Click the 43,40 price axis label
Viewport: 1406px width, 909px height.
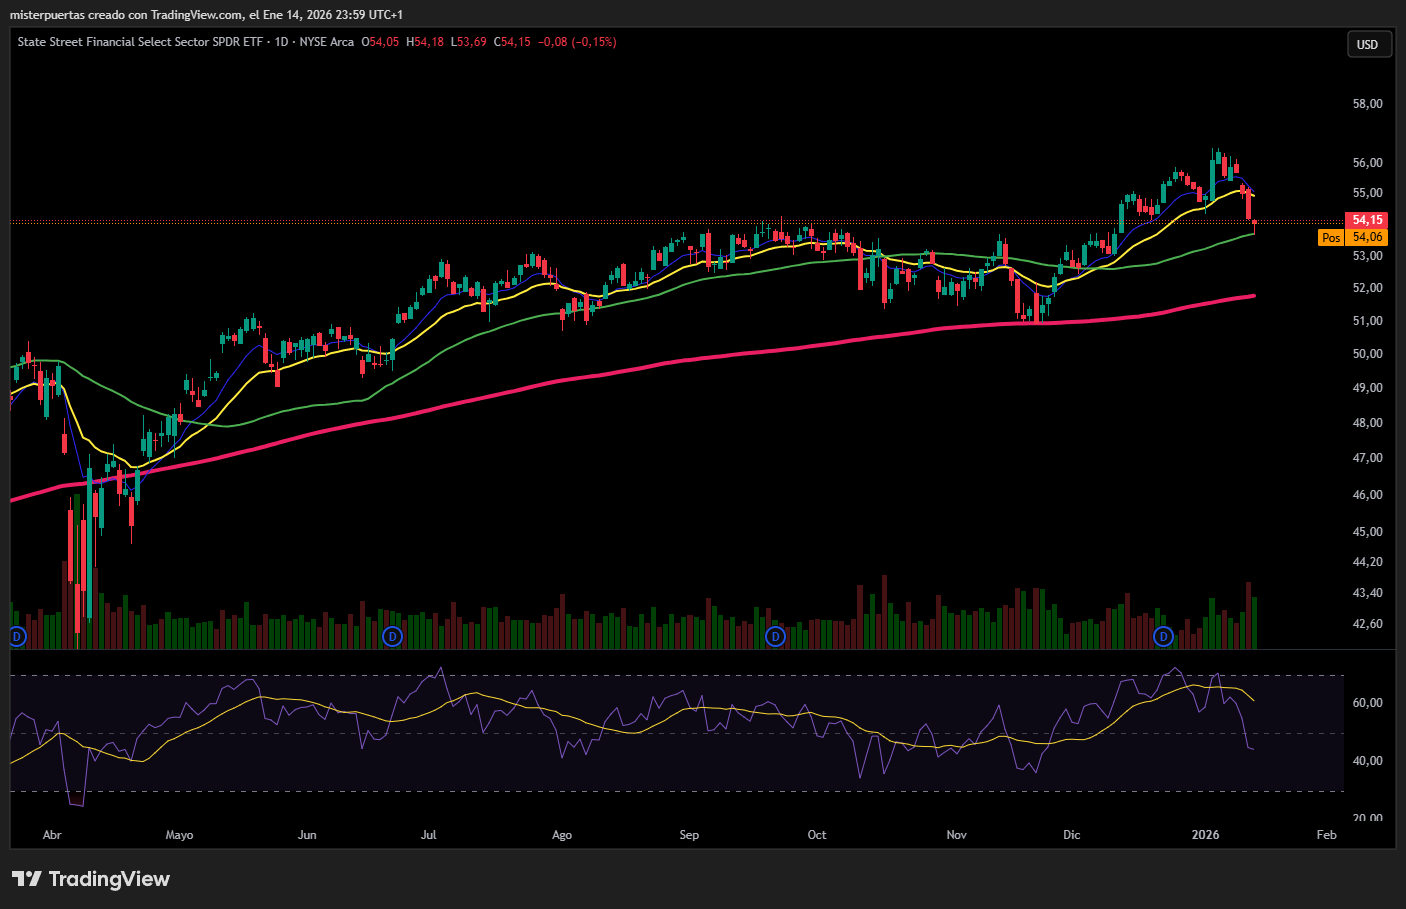coord(1367,593)
